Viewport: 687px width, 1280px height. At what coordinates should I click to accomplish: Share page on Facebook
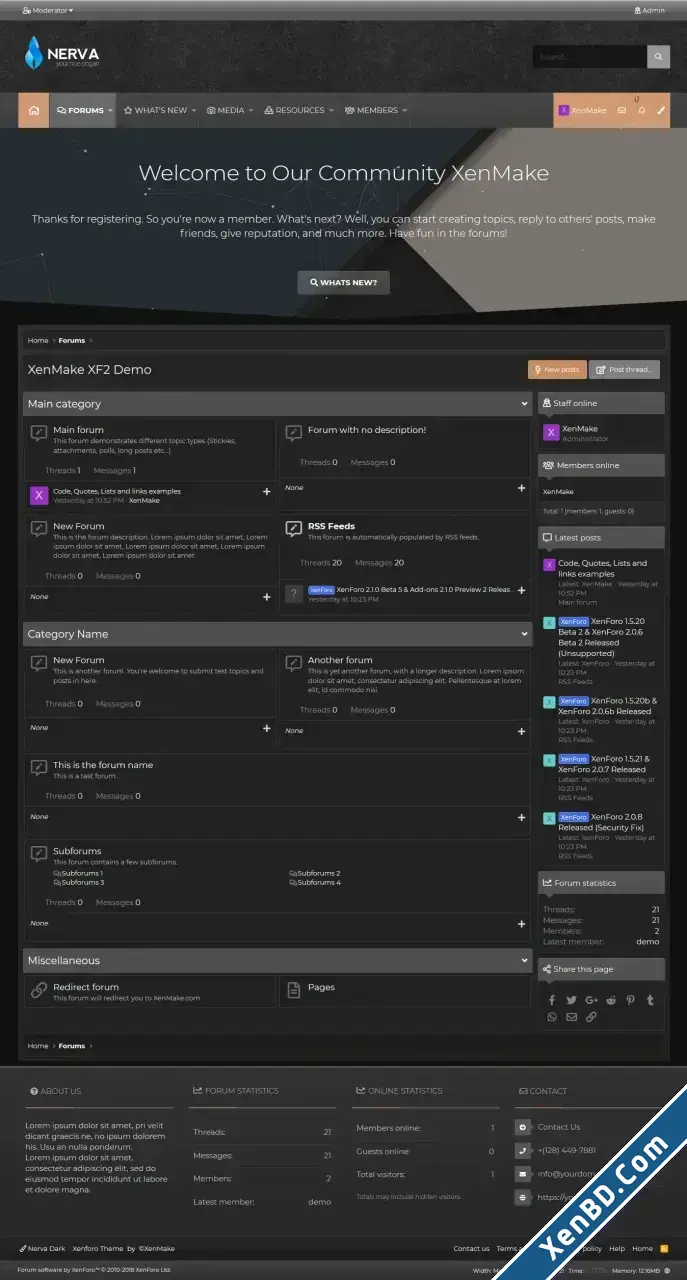point(552,999)
